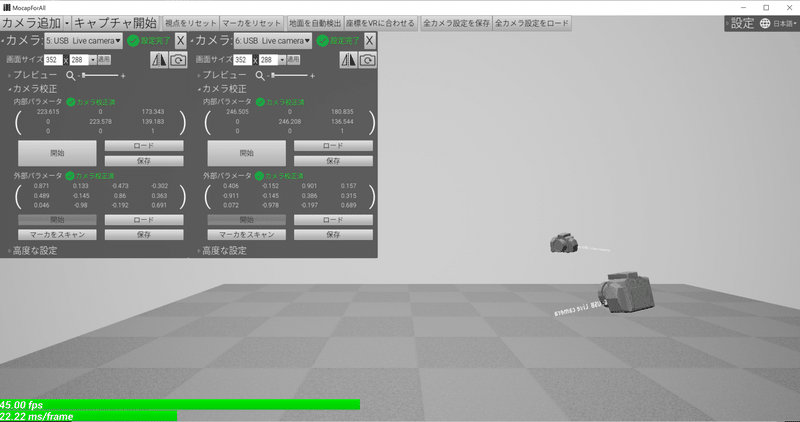Screen dimensions: 800x422
Task: Click the camera 6 width field showing 352
Action: [x=242, y=60]
